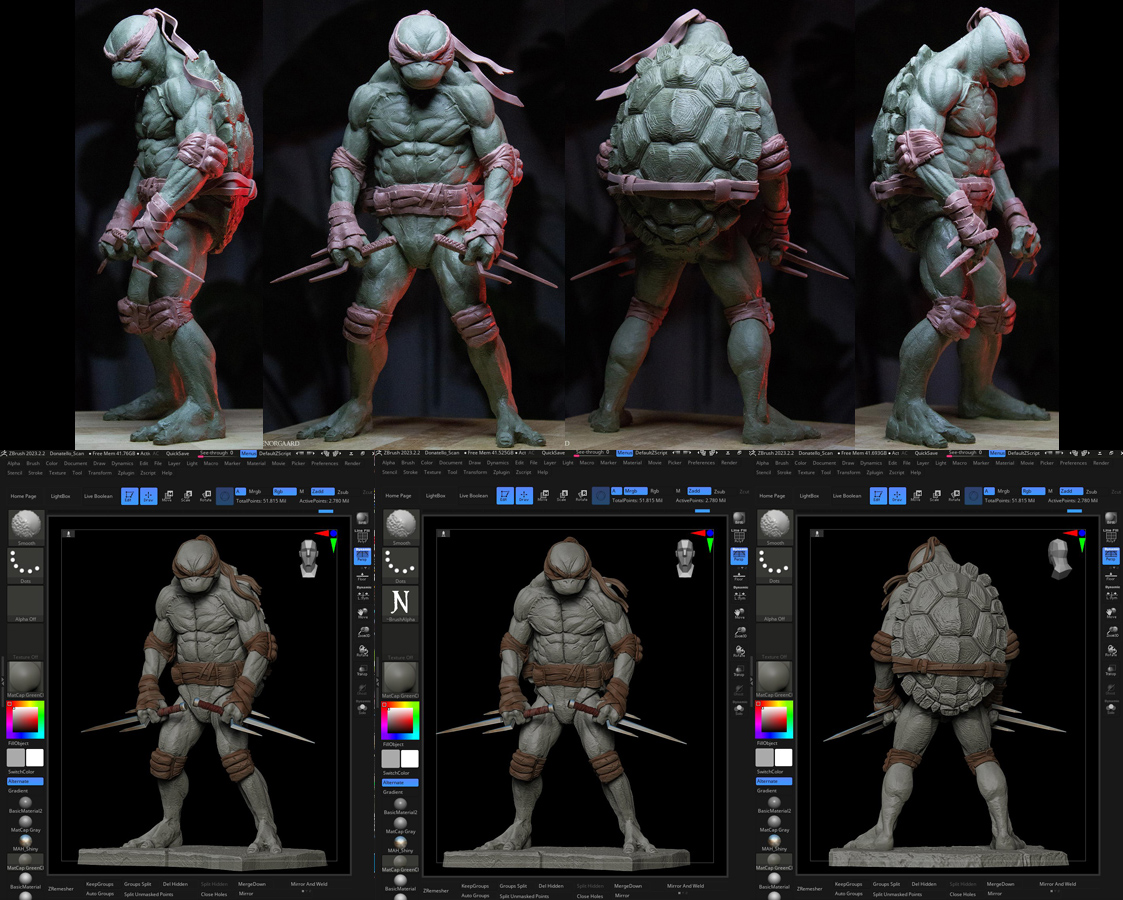Select Move gizmo mode in left ZBrush window
Viewport: 1123px width, 900px height.
click(x=167, y=495)
